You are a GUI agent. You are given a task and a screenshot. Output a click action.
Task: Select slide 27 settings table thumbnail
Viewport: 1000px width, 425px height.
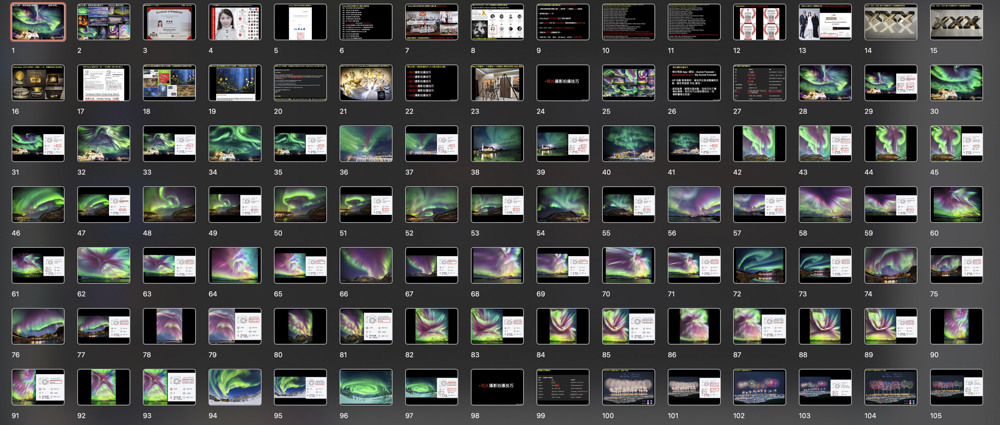point(760,83)
